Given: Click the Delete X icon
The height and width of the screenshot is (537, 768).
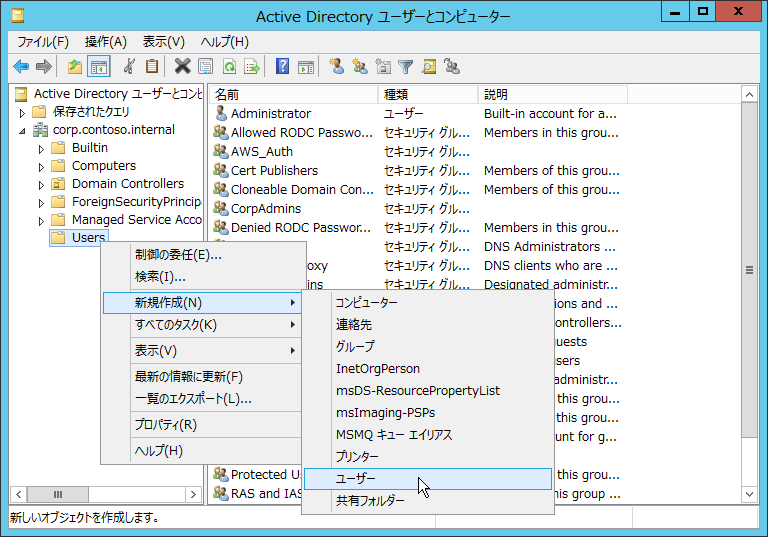Looking at the screenshot, I should tap(182, 66).
